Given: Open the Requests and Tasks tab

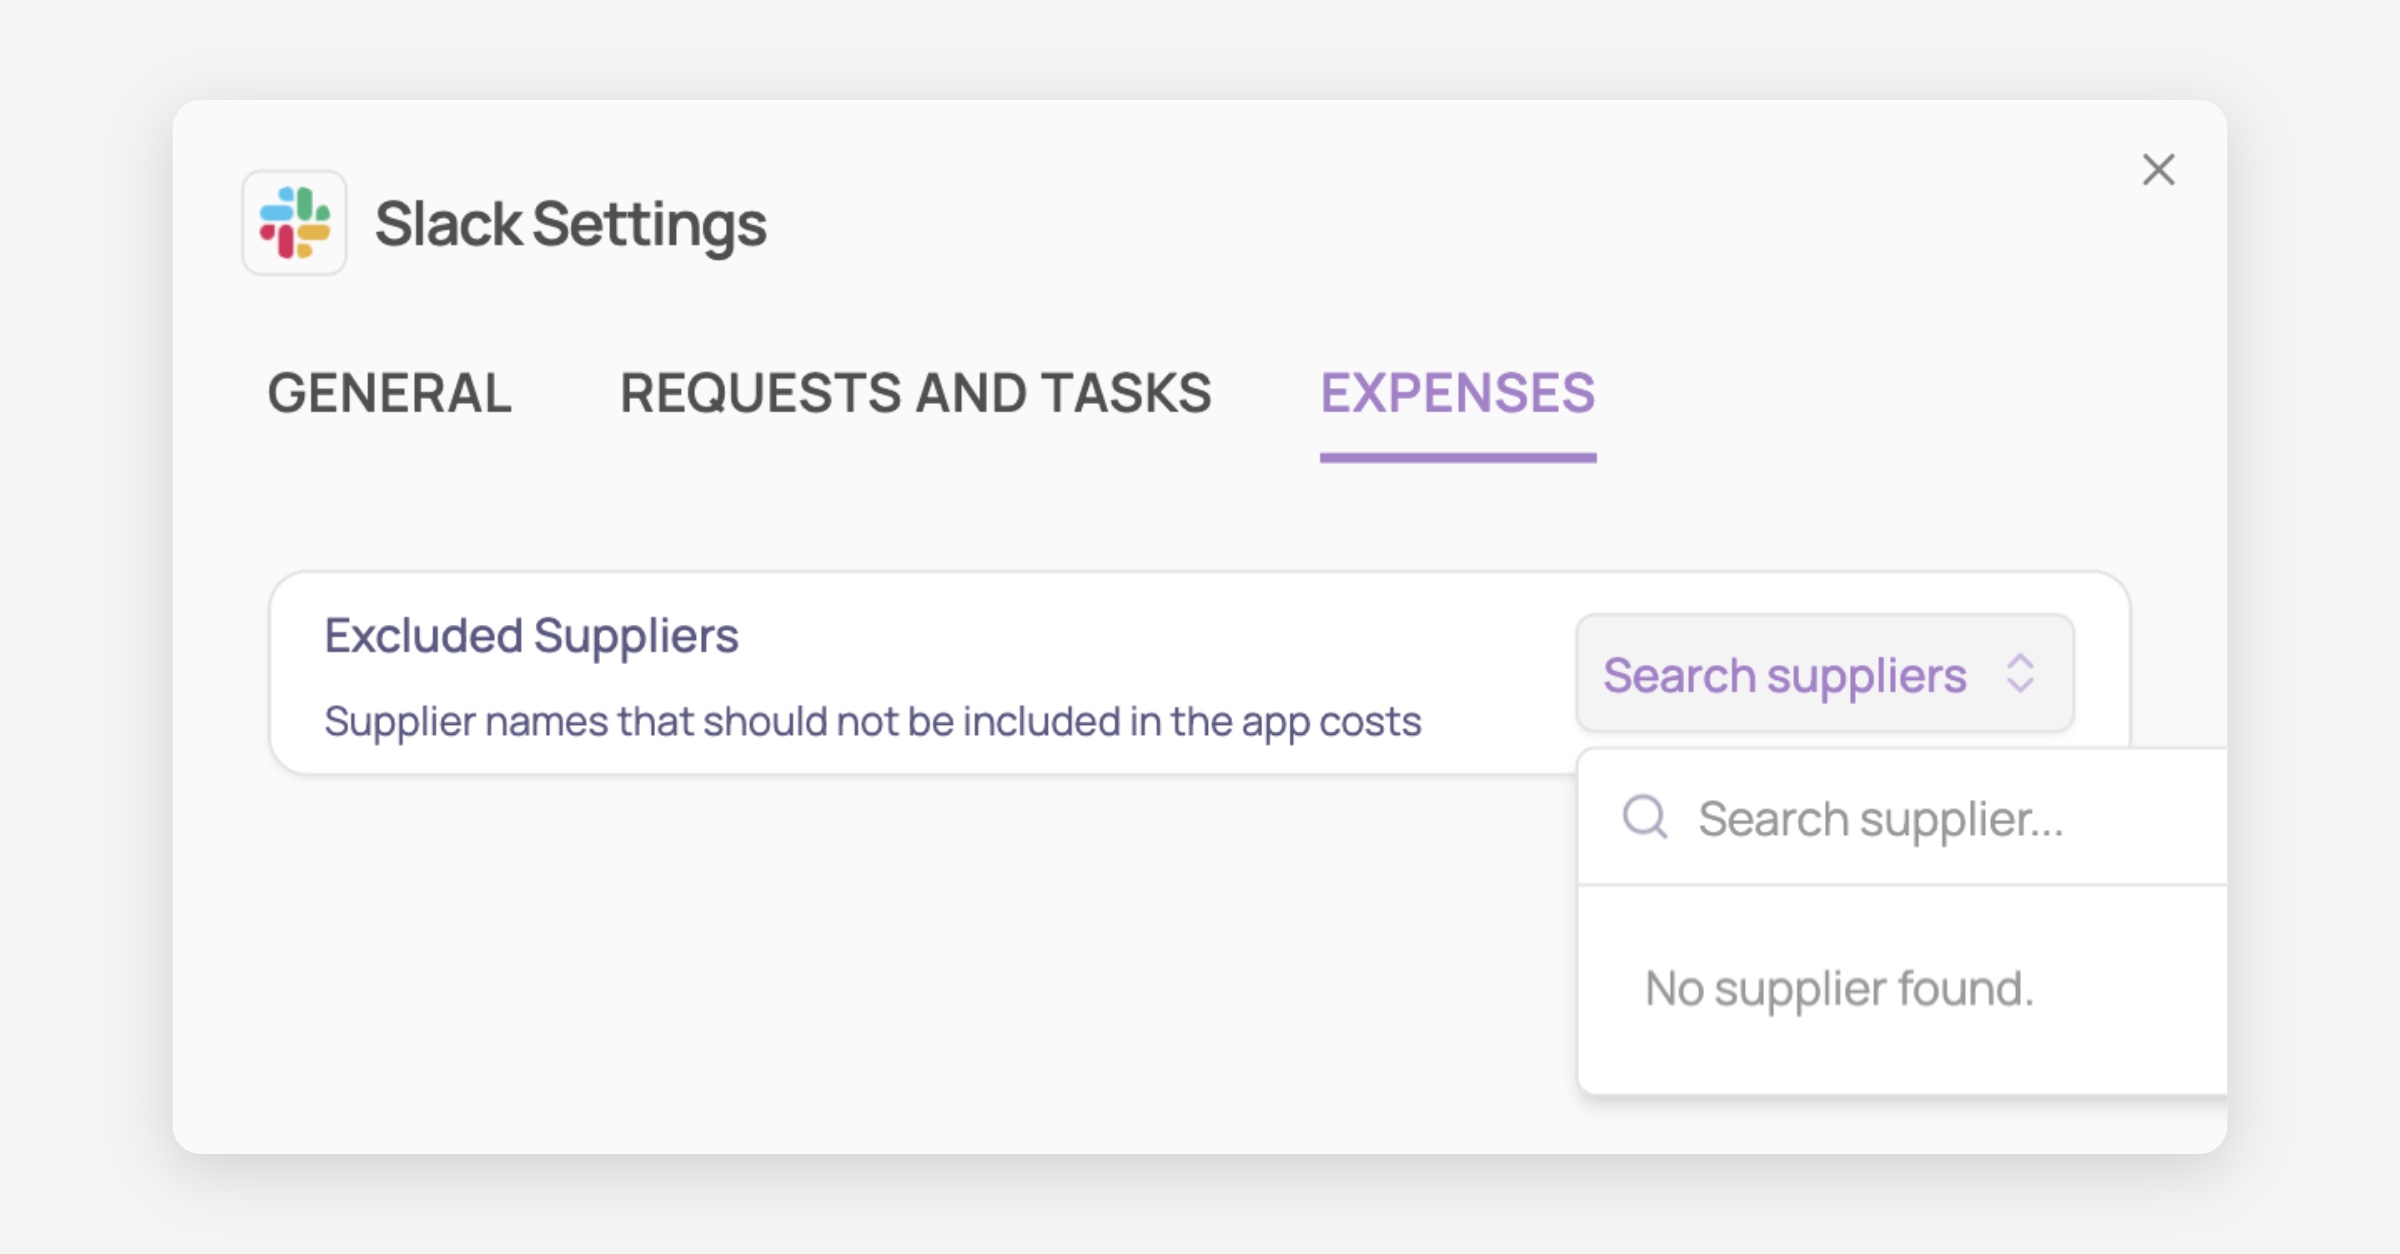Looking at the screenshot, I should coord(915,392).
